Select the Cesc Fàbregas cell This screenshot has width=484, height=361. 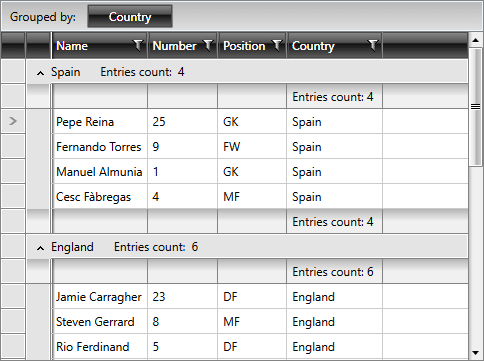(x=100, y=196)
